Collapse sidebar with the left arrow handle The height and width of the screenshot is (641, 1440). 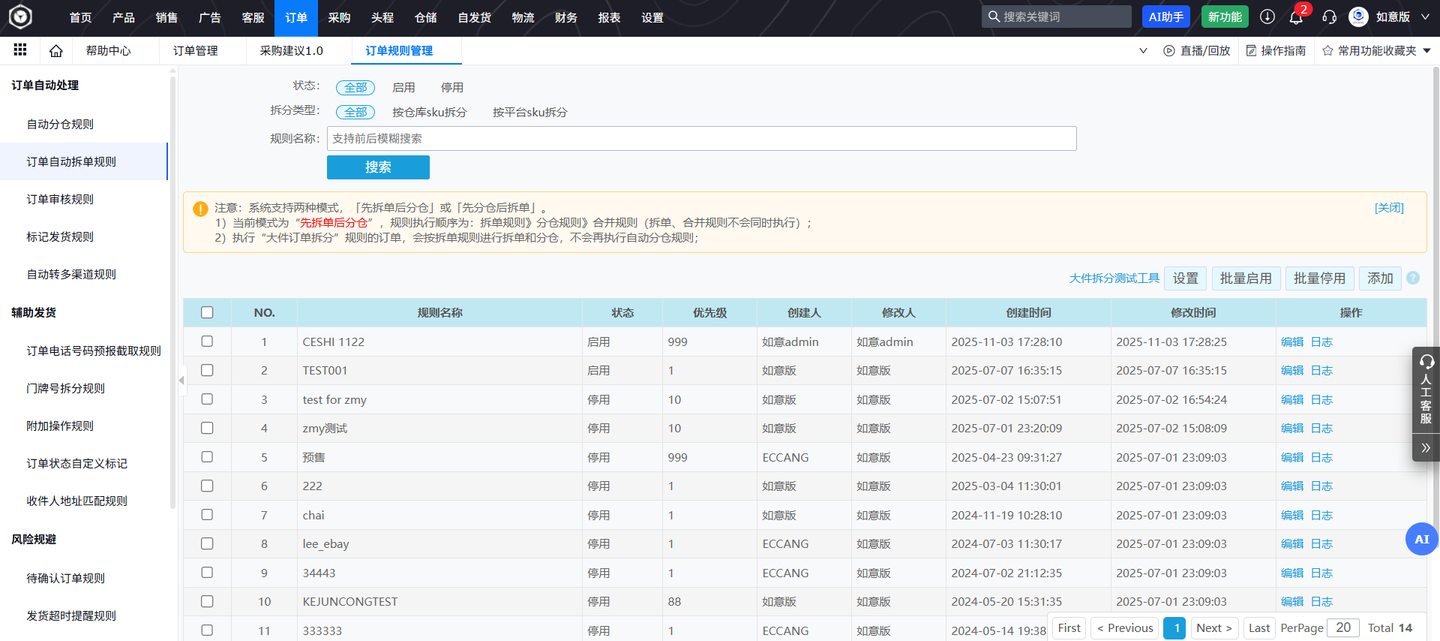coord(181,380)
